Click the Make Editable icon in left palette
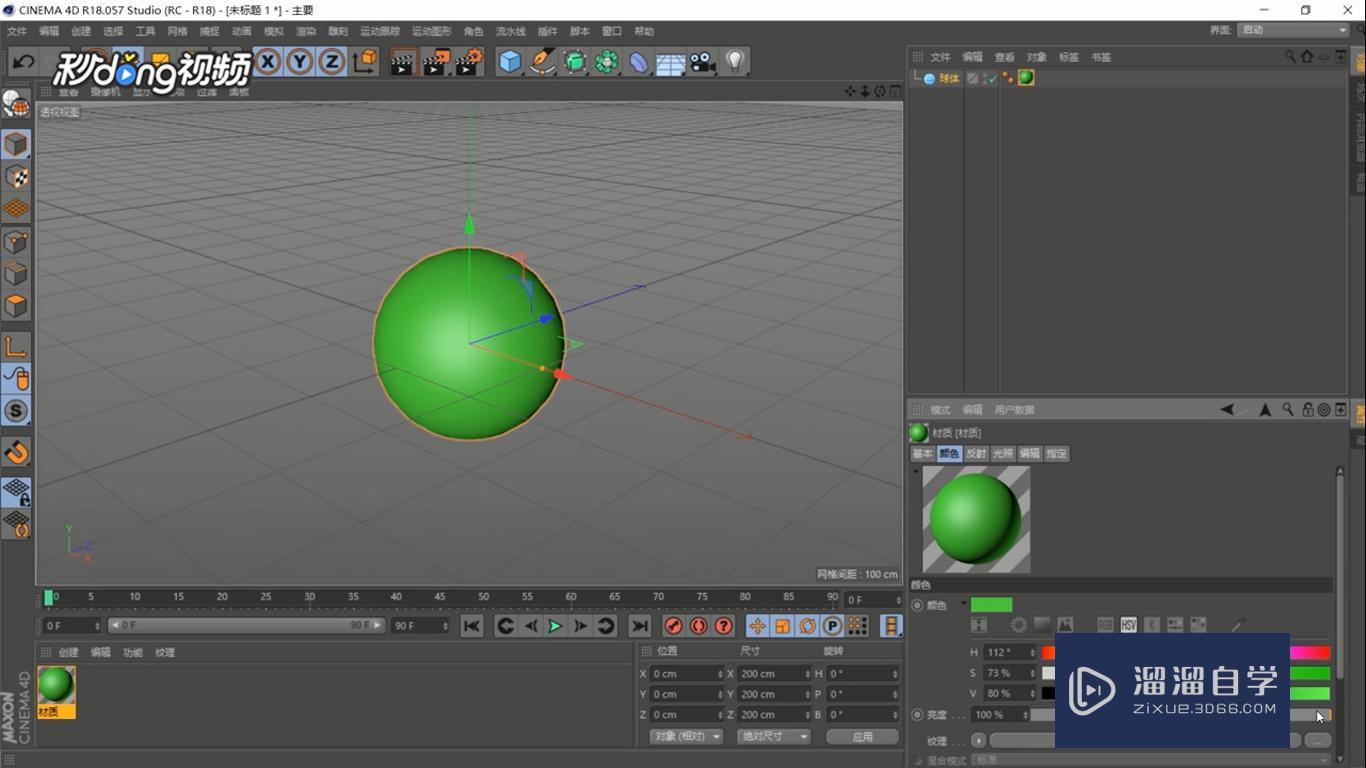1366x768 pixels. pyautogui.click(x=15, y=104)
